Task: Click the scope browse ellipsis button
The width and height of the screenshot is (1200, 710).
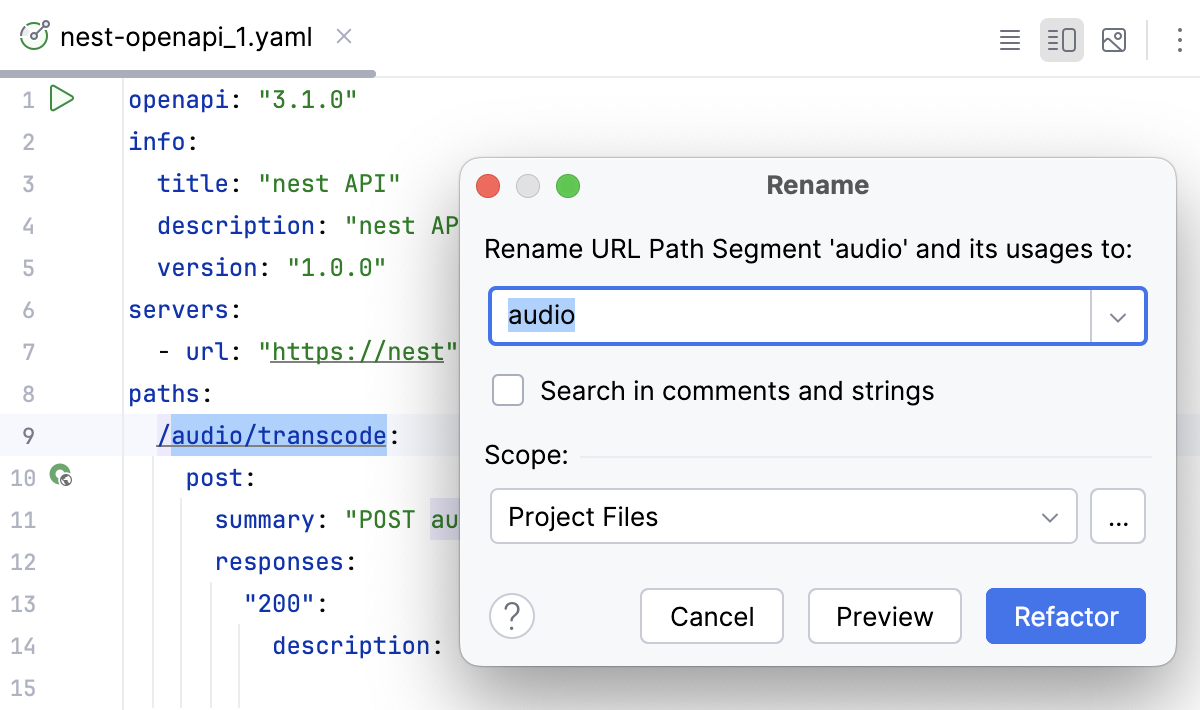Action: (1118, 516)
